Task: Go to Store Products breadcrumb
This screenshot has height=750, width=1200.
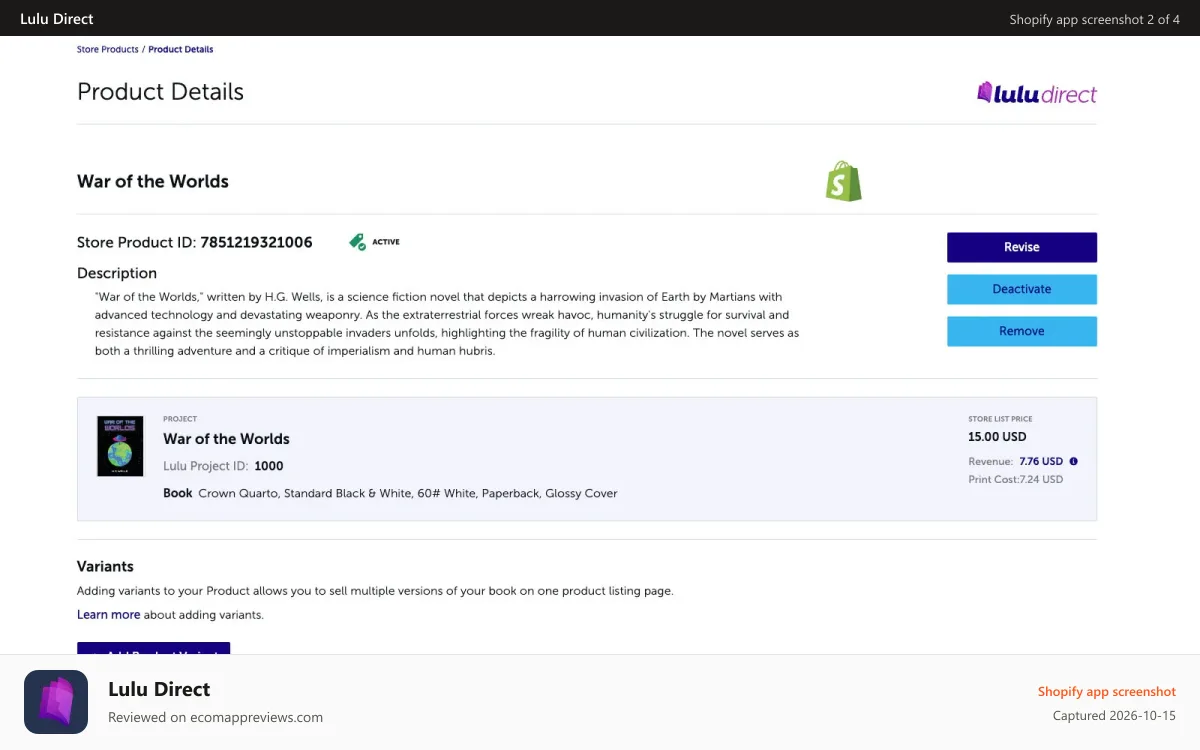Action: click(108, 49)
